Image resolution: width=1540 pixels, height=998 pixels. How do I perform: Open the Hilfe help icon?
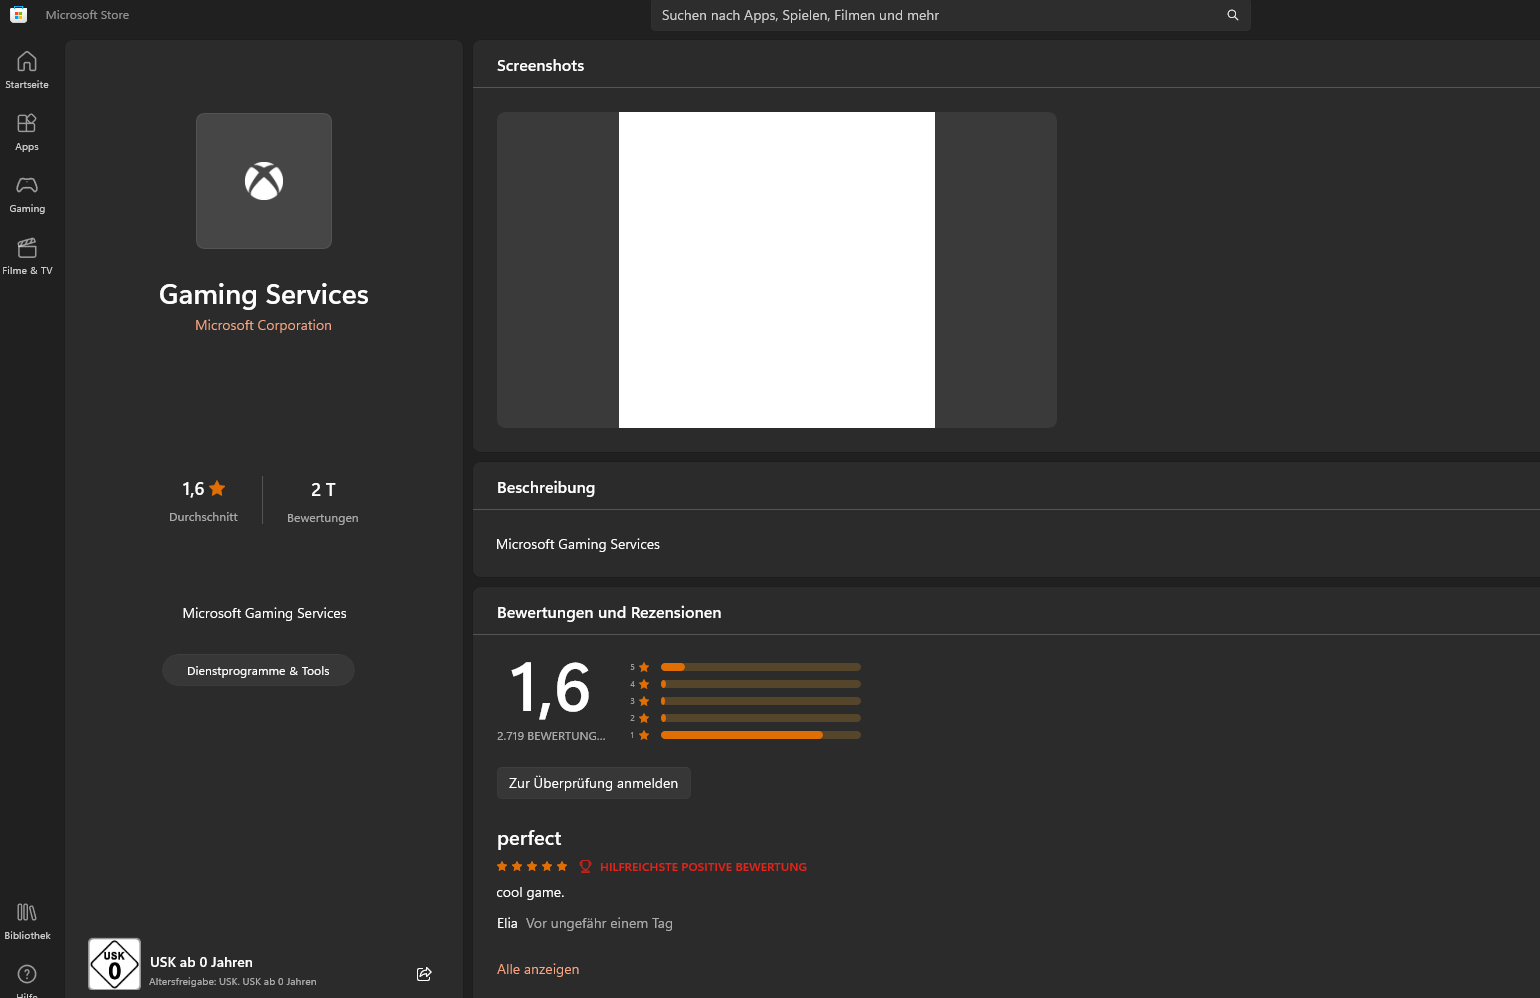27,975
